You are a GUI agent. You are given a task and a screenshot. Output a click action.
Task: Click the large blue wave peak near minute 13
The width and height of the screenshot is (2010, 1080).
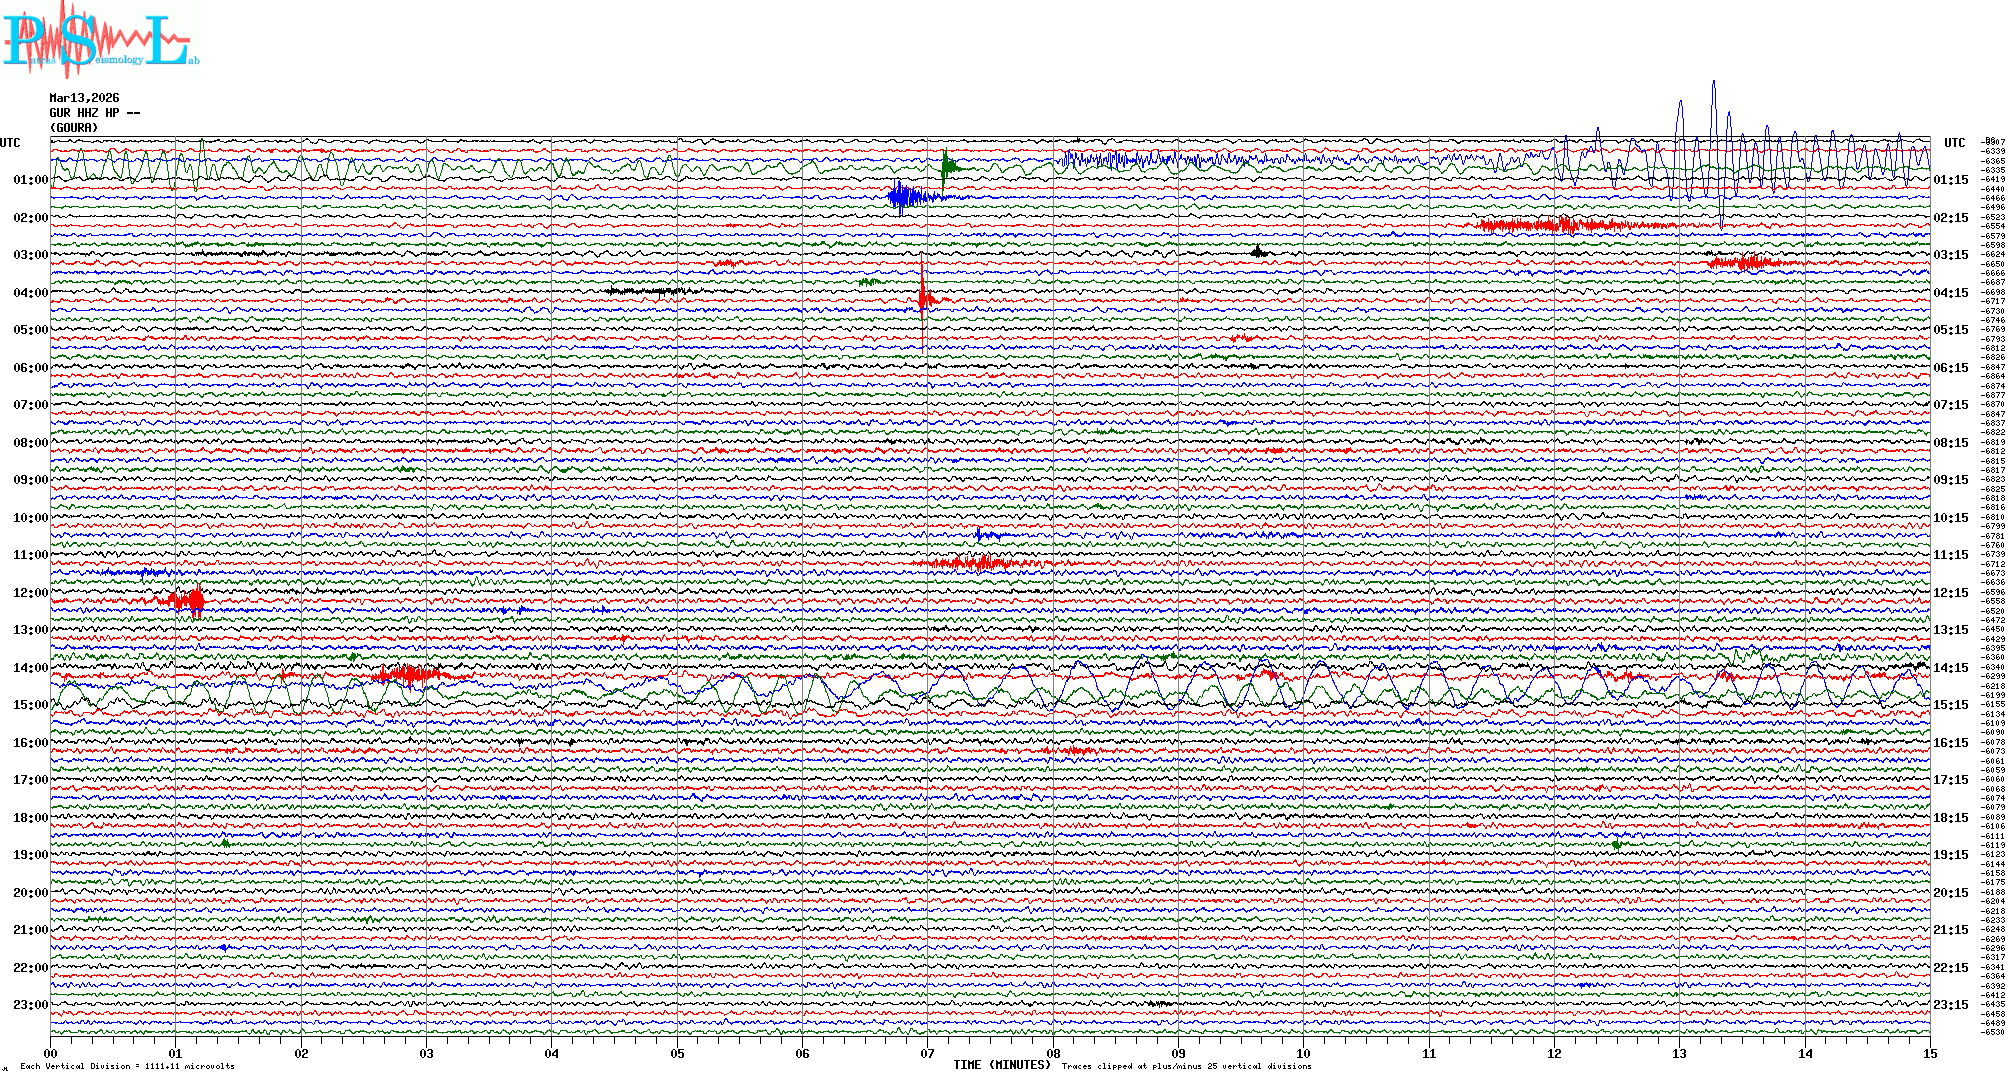point(1713,90)
